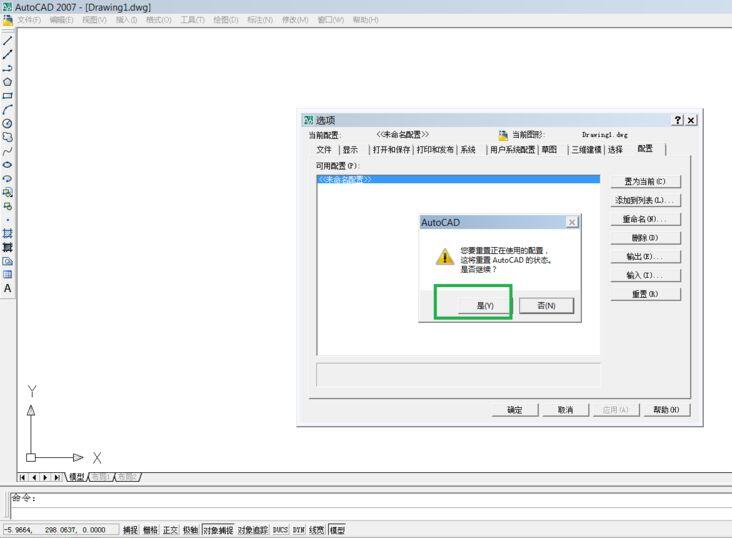Select the Arc tool
This screenshot has width=732, height=538.
(x=7, y=110)
